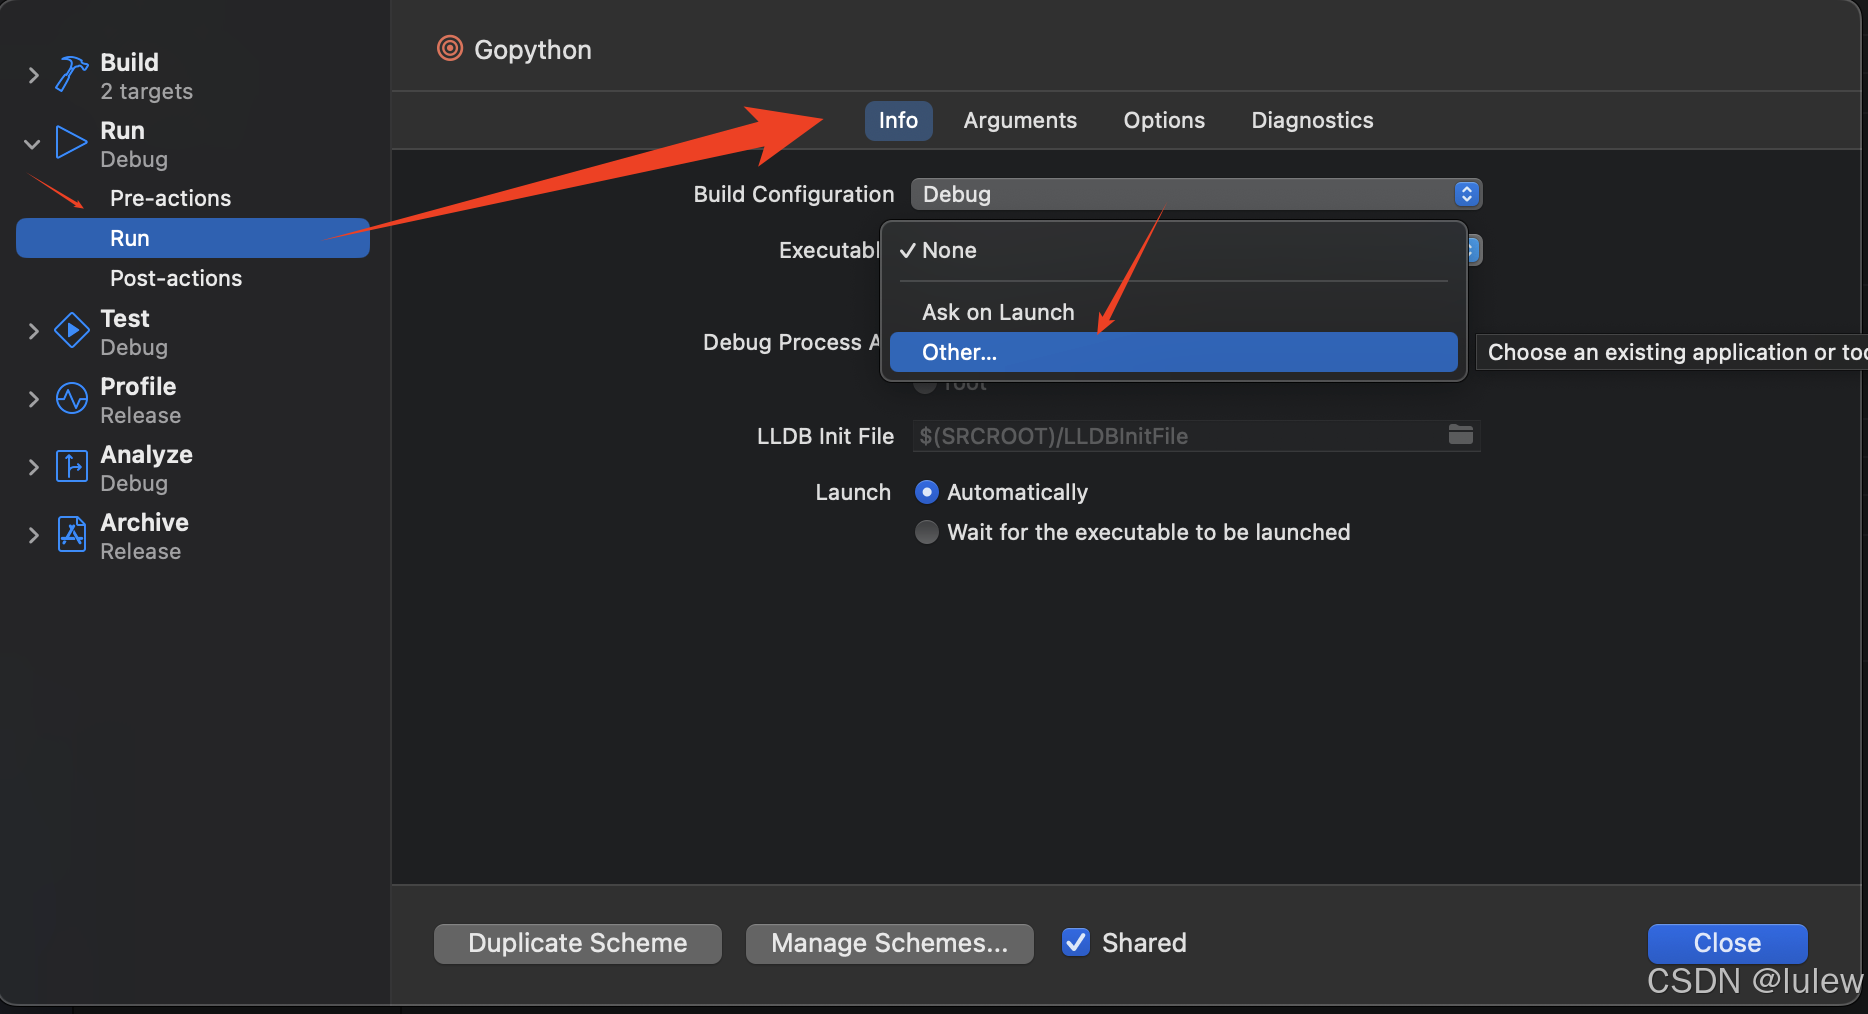Open the Build Configuration dropdown
Screen dimensions: 1868x1014
(1195, 194)
